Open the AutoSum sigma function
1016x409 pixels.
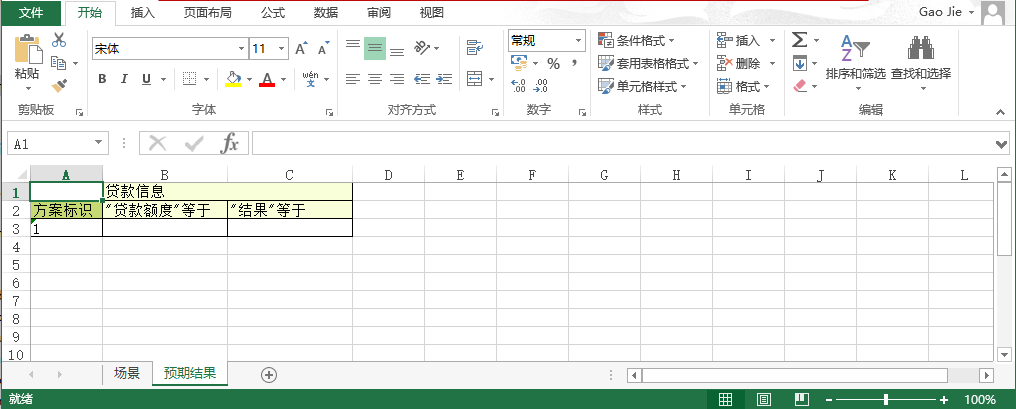tap(799, 40)
